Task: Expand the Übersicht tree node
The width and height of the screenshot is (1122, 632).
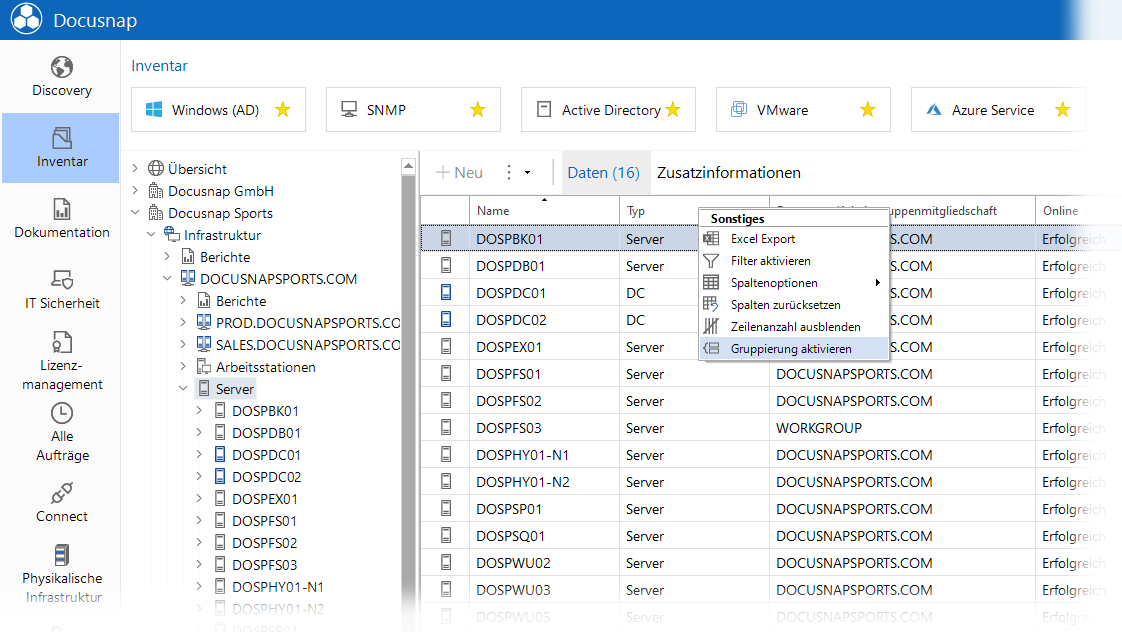Action: point(135,169)
